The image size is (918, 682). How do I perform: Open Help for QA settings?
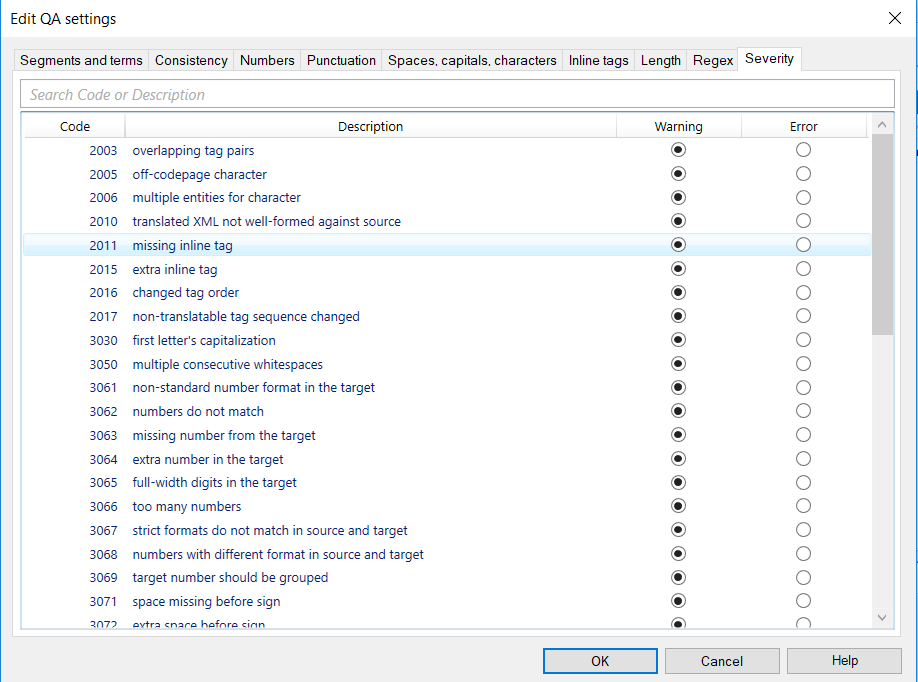coord(844,661)
